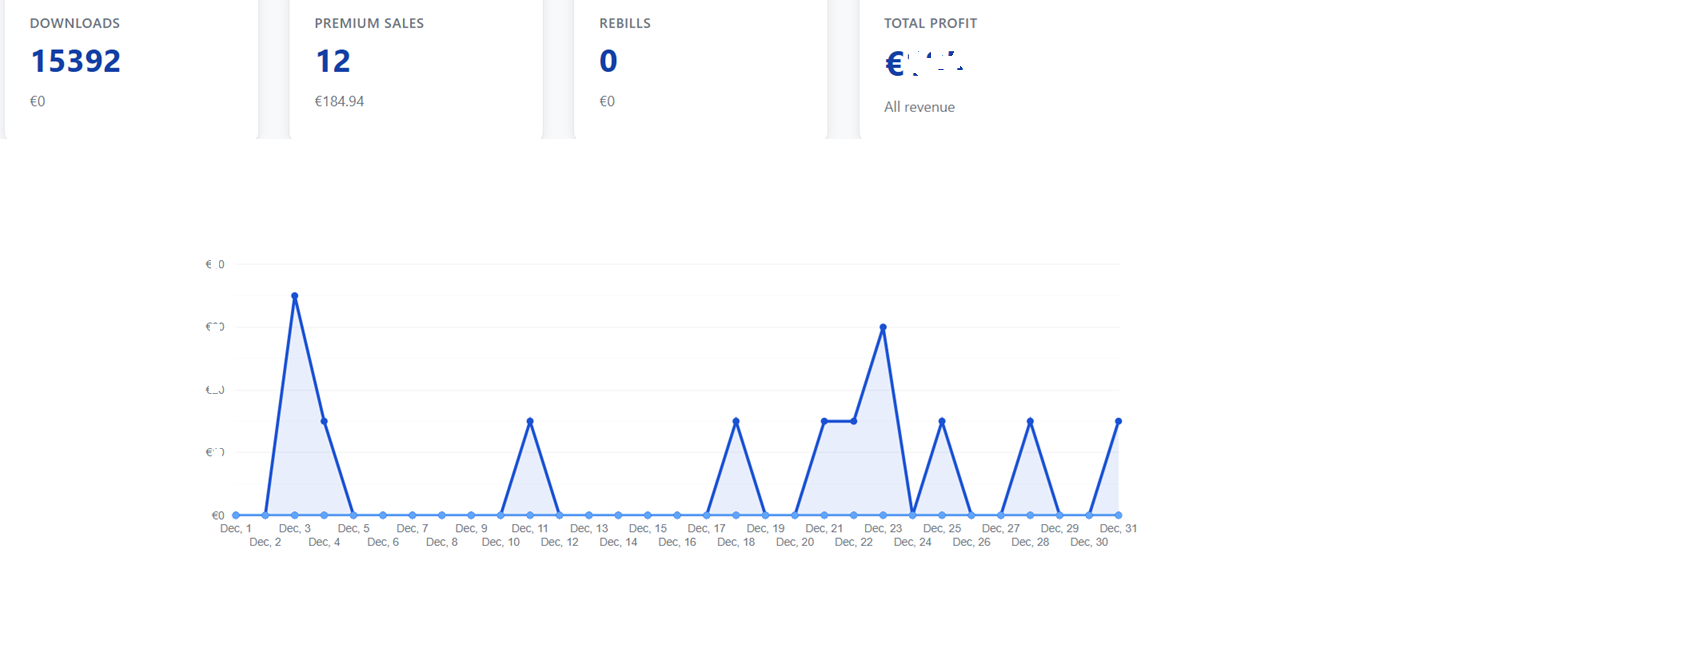Image resolution: width=1706 pixels, height=648 pixels.
Task: Click the €184.94 premium sales amount
Action: pos(339,101)
